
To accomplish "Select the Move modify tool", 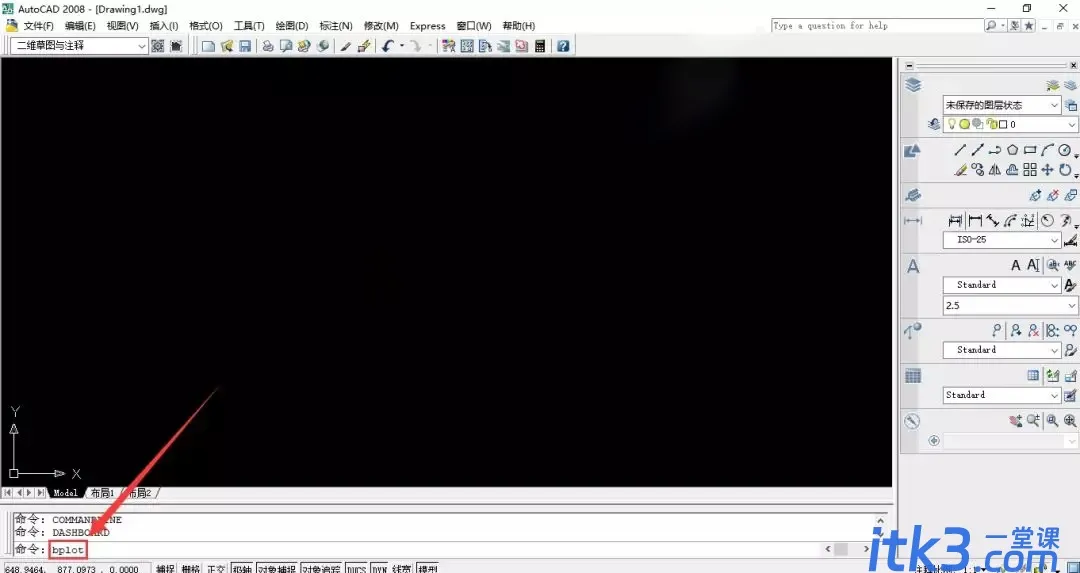I will point(1047,169).
